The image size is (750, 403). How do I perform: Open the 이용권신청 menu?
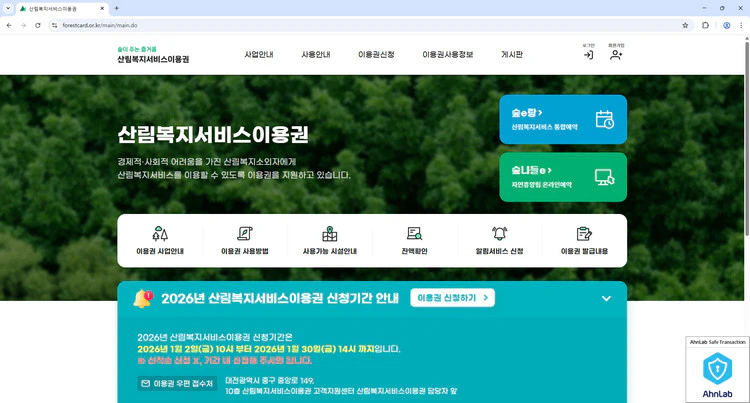pyautogui.click(x=376, y=54)
